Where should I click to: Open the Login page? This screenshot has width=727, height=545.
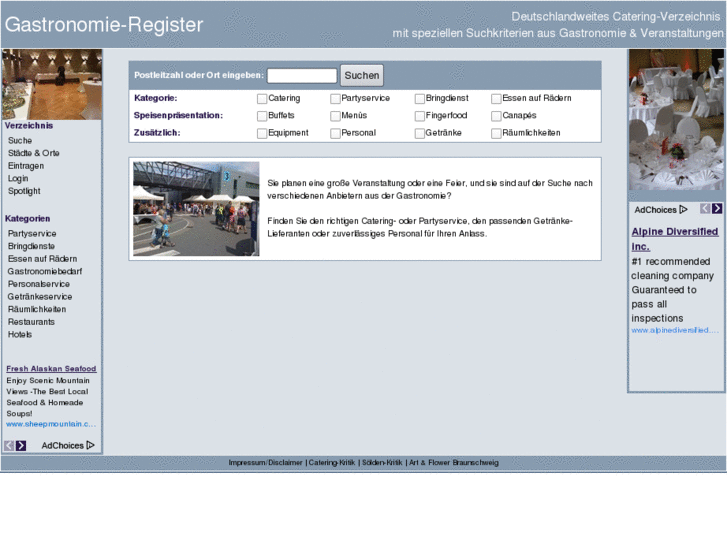click(18, 179)
